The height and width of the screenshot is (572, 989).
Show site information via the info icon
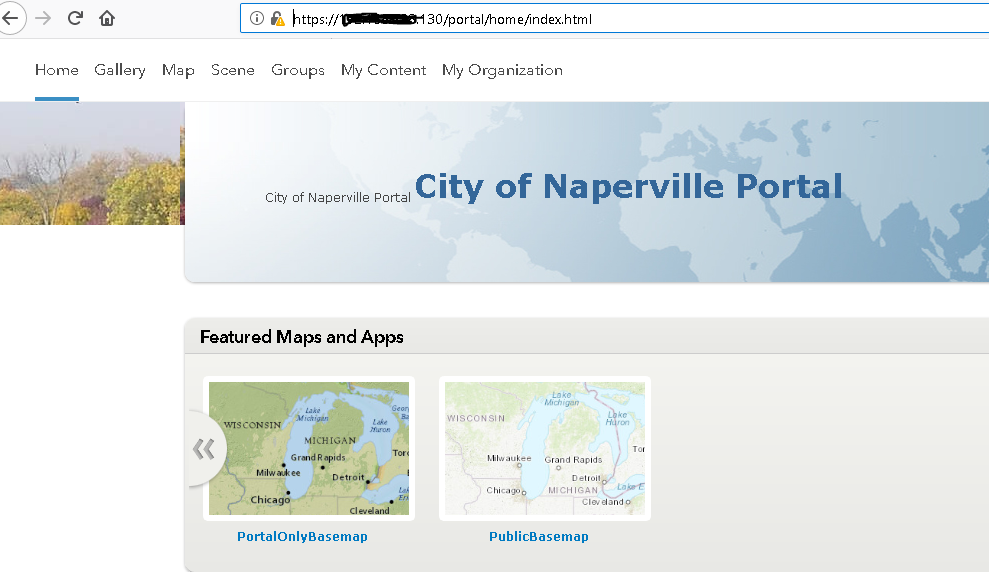tap(257, 18)
